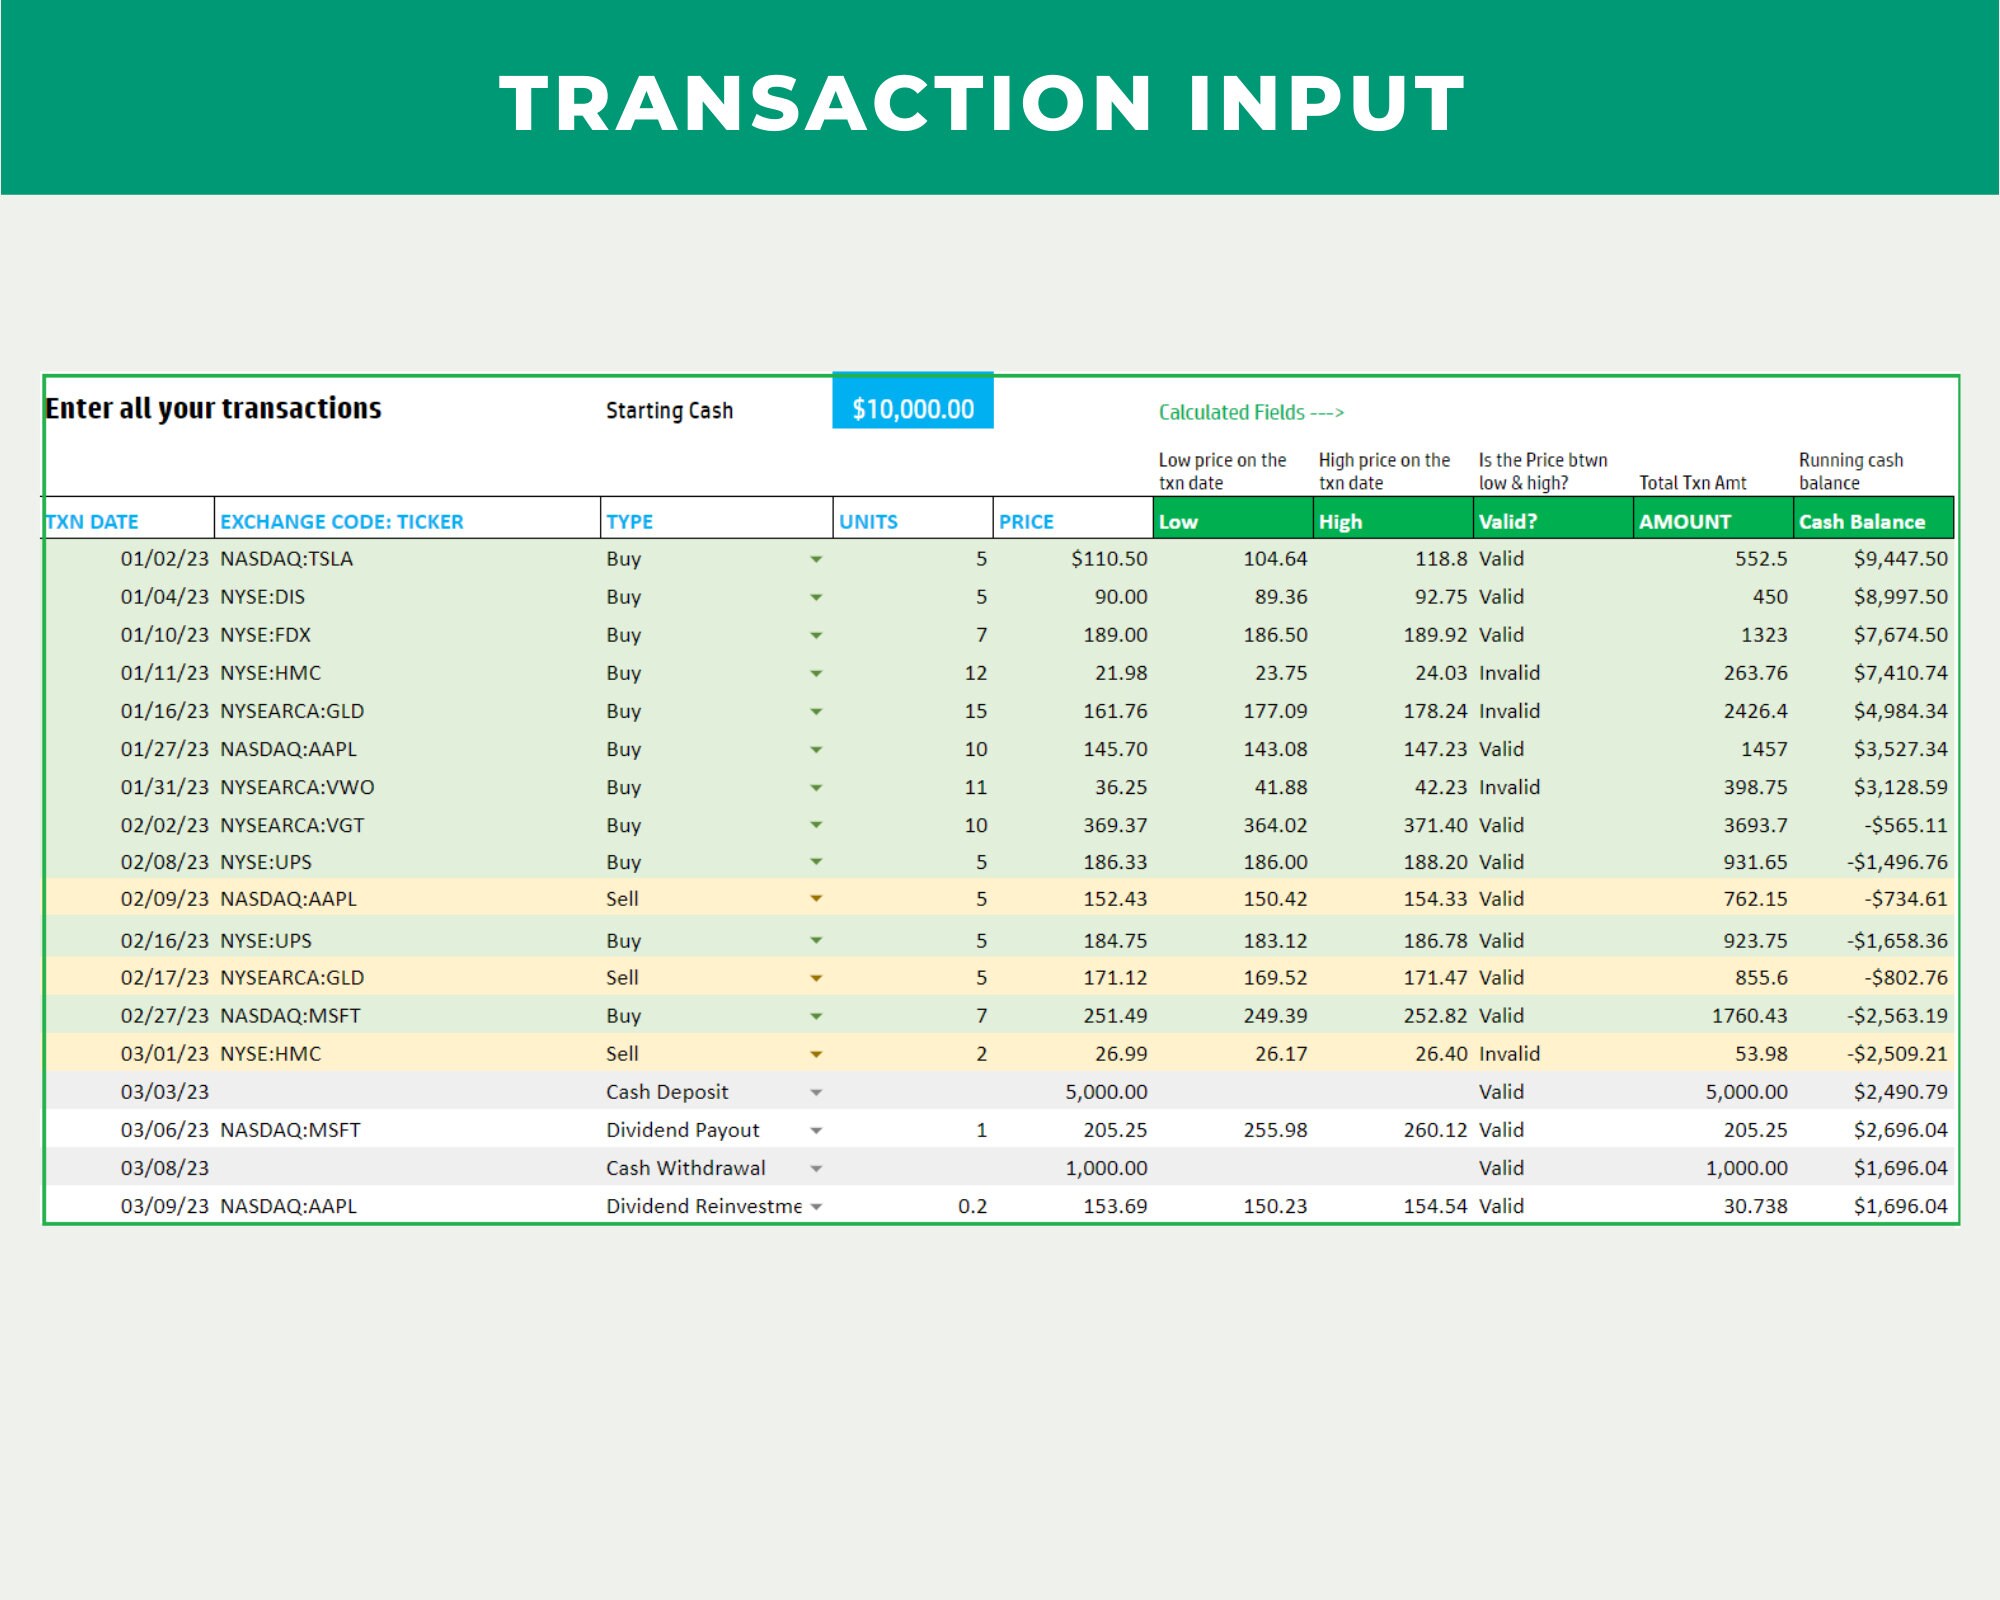The height and width of the screenshot is (1600, 2000).
Task: Select the 0.2 units cell
Action: [x=913, y=1206]
